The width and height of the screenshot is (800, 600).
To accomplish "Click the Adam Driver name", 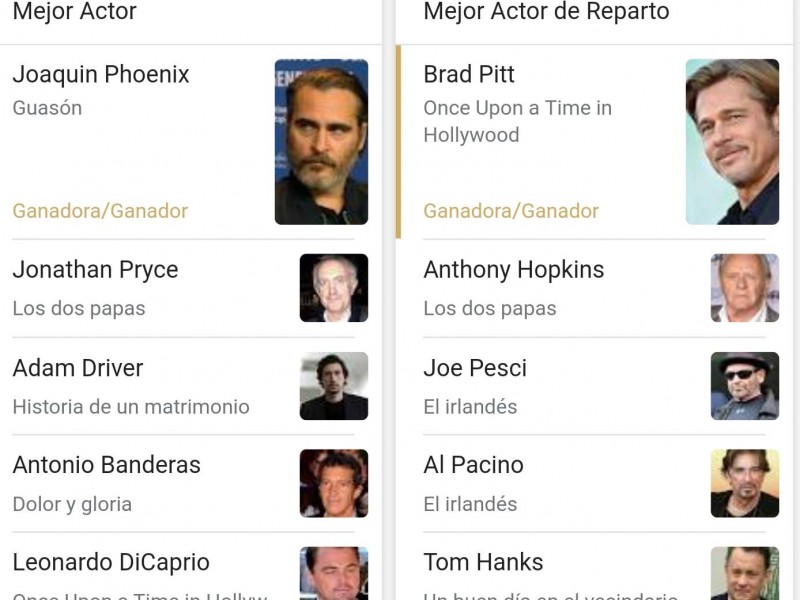I will point(78,368).
